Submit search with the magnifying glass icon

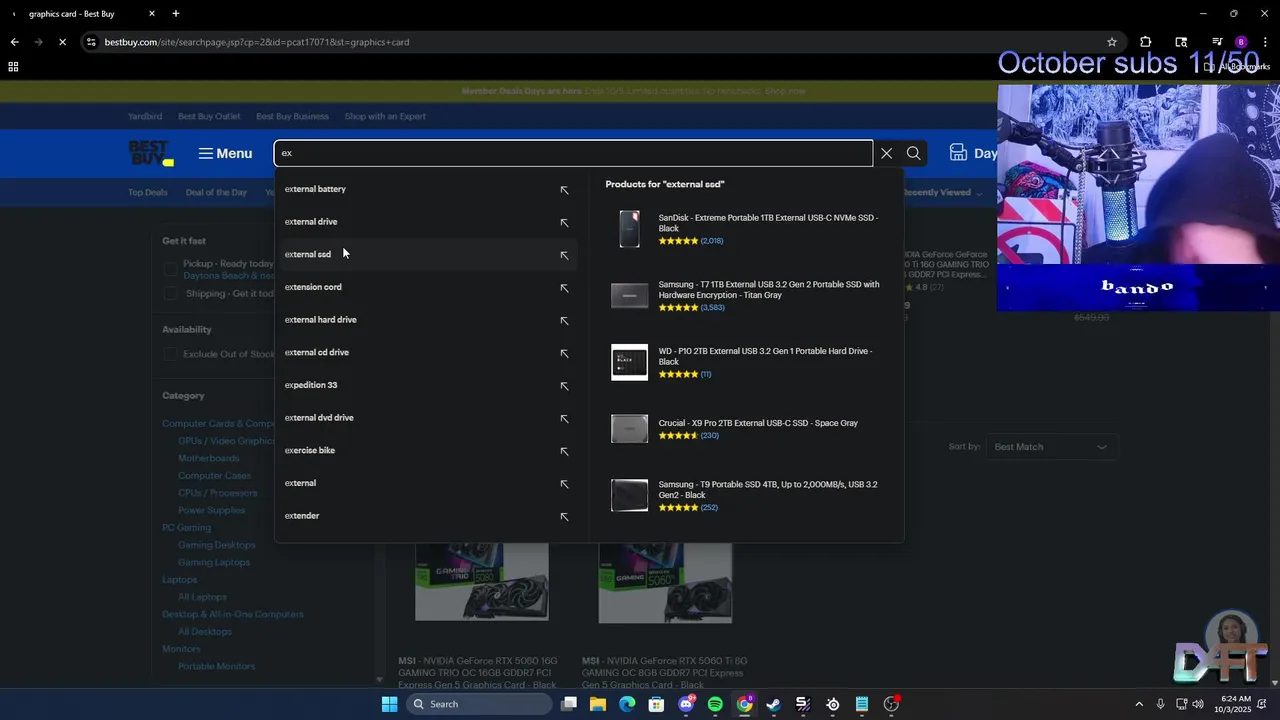tap(913, 153)
